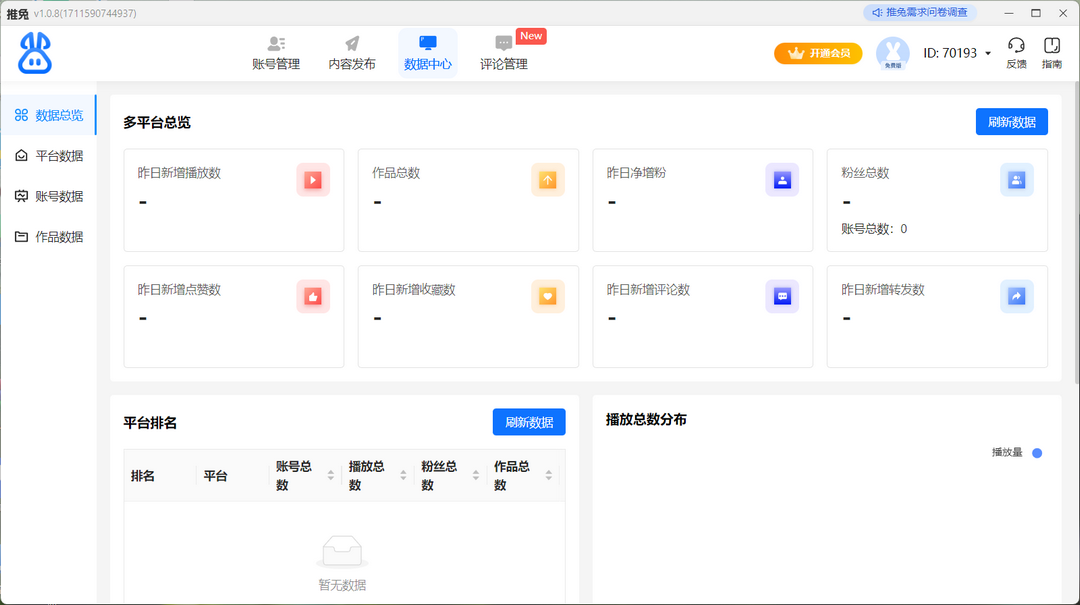Image resolution: width=1080 pixels, height=605 pixels.
Task: Click the like icon on 昨日新增点赞数 card
Action: click(x=313, y=296)
